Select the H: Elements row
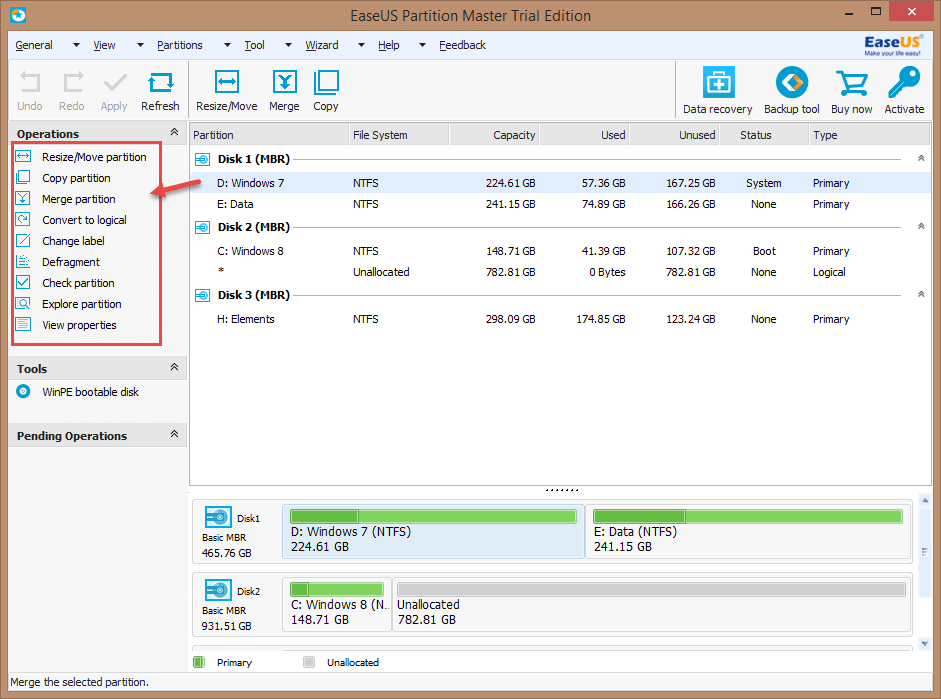This screenshot has width=941, height=699. 561,319
